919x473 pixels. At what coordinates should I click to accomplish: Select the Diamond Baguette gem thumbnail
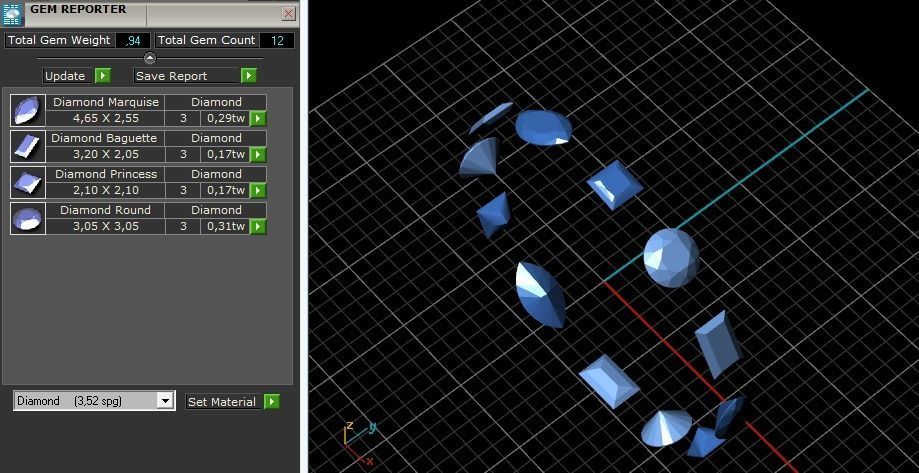pos(28,147)
